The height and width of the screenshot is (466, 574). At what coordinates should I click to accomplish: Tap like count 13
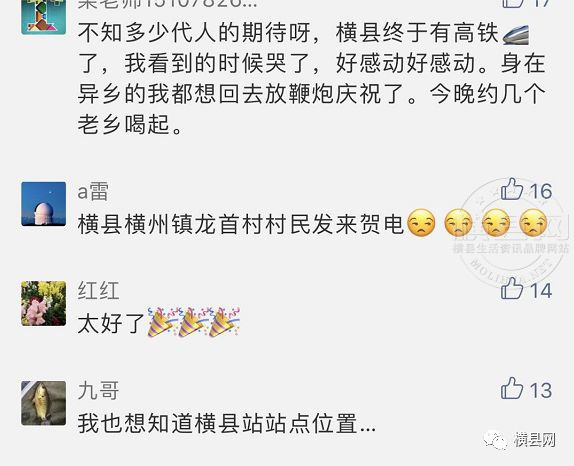pos(541,391)
